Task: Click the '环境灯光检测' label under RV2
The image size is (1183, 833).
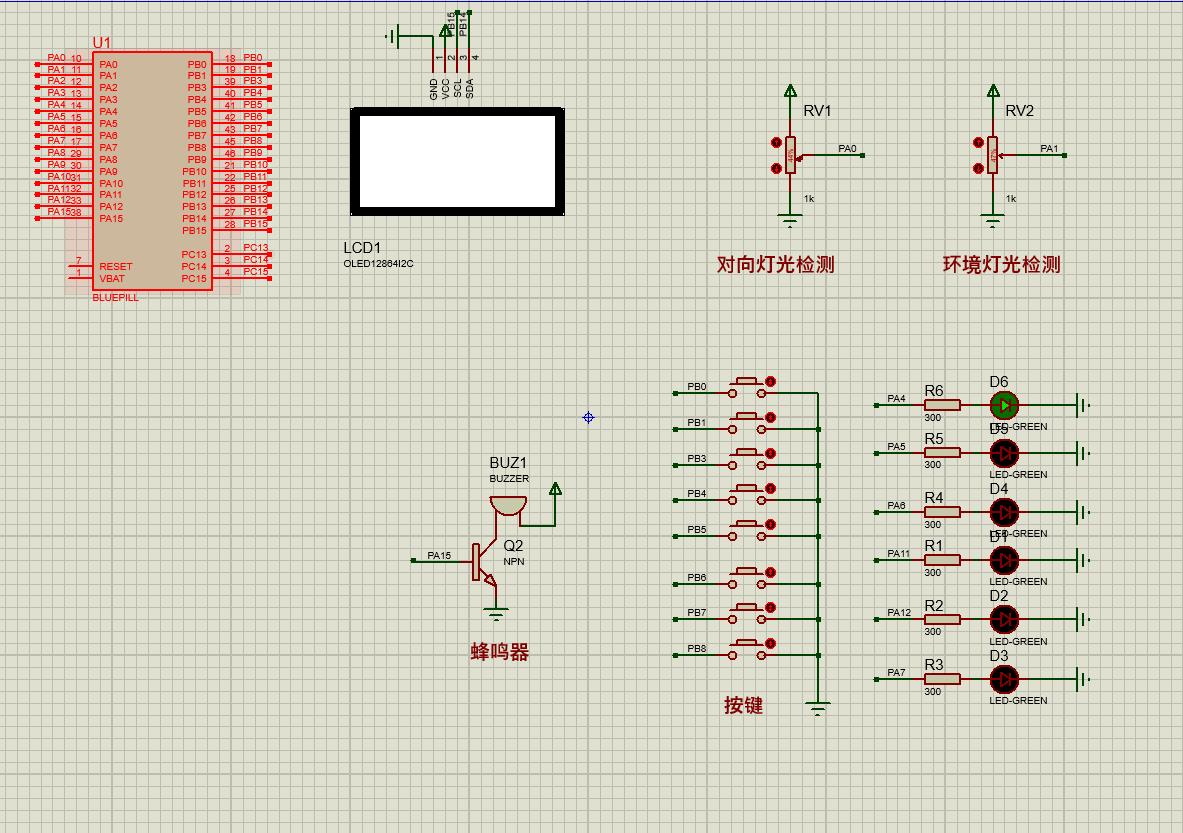Action: (1002, 265)
